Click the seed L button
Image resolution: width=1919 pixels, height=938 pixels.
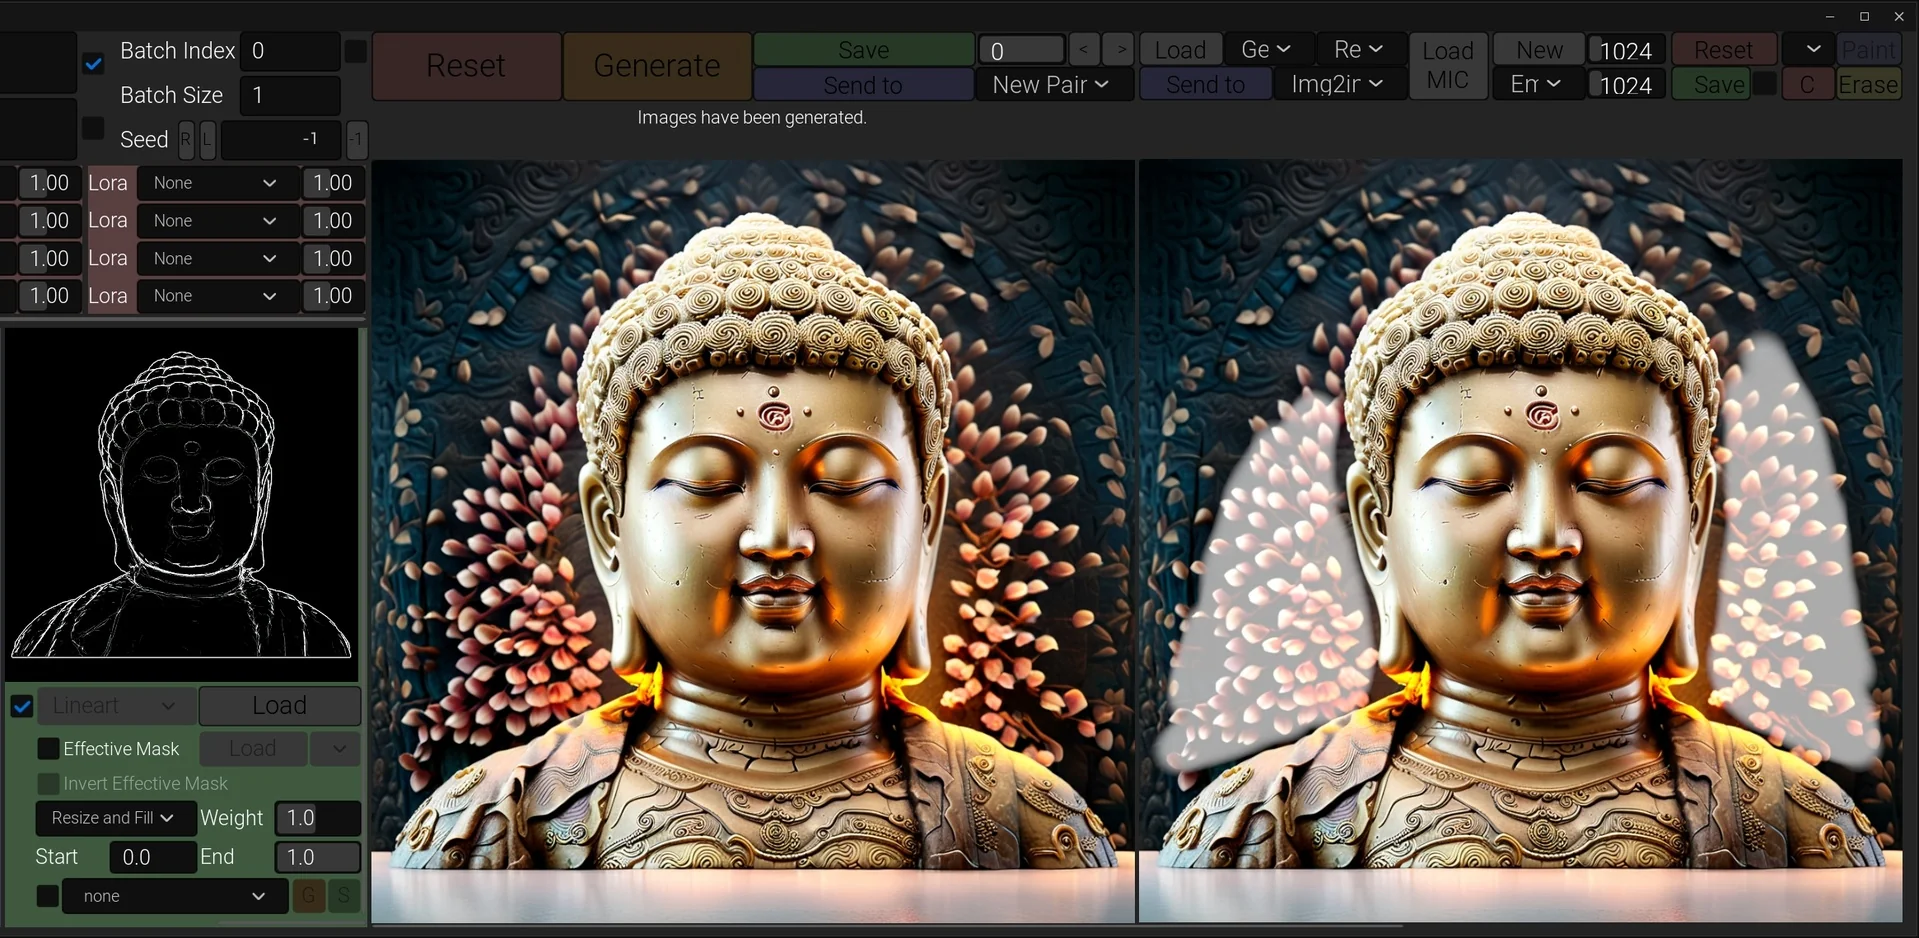coord(207,140)
